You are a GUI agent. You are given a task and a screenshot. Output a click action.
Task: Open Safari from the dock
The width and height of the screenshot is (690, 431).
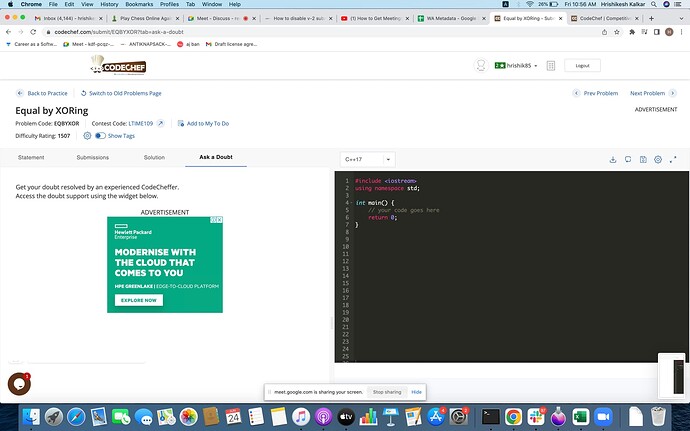[x=76, y=416]
